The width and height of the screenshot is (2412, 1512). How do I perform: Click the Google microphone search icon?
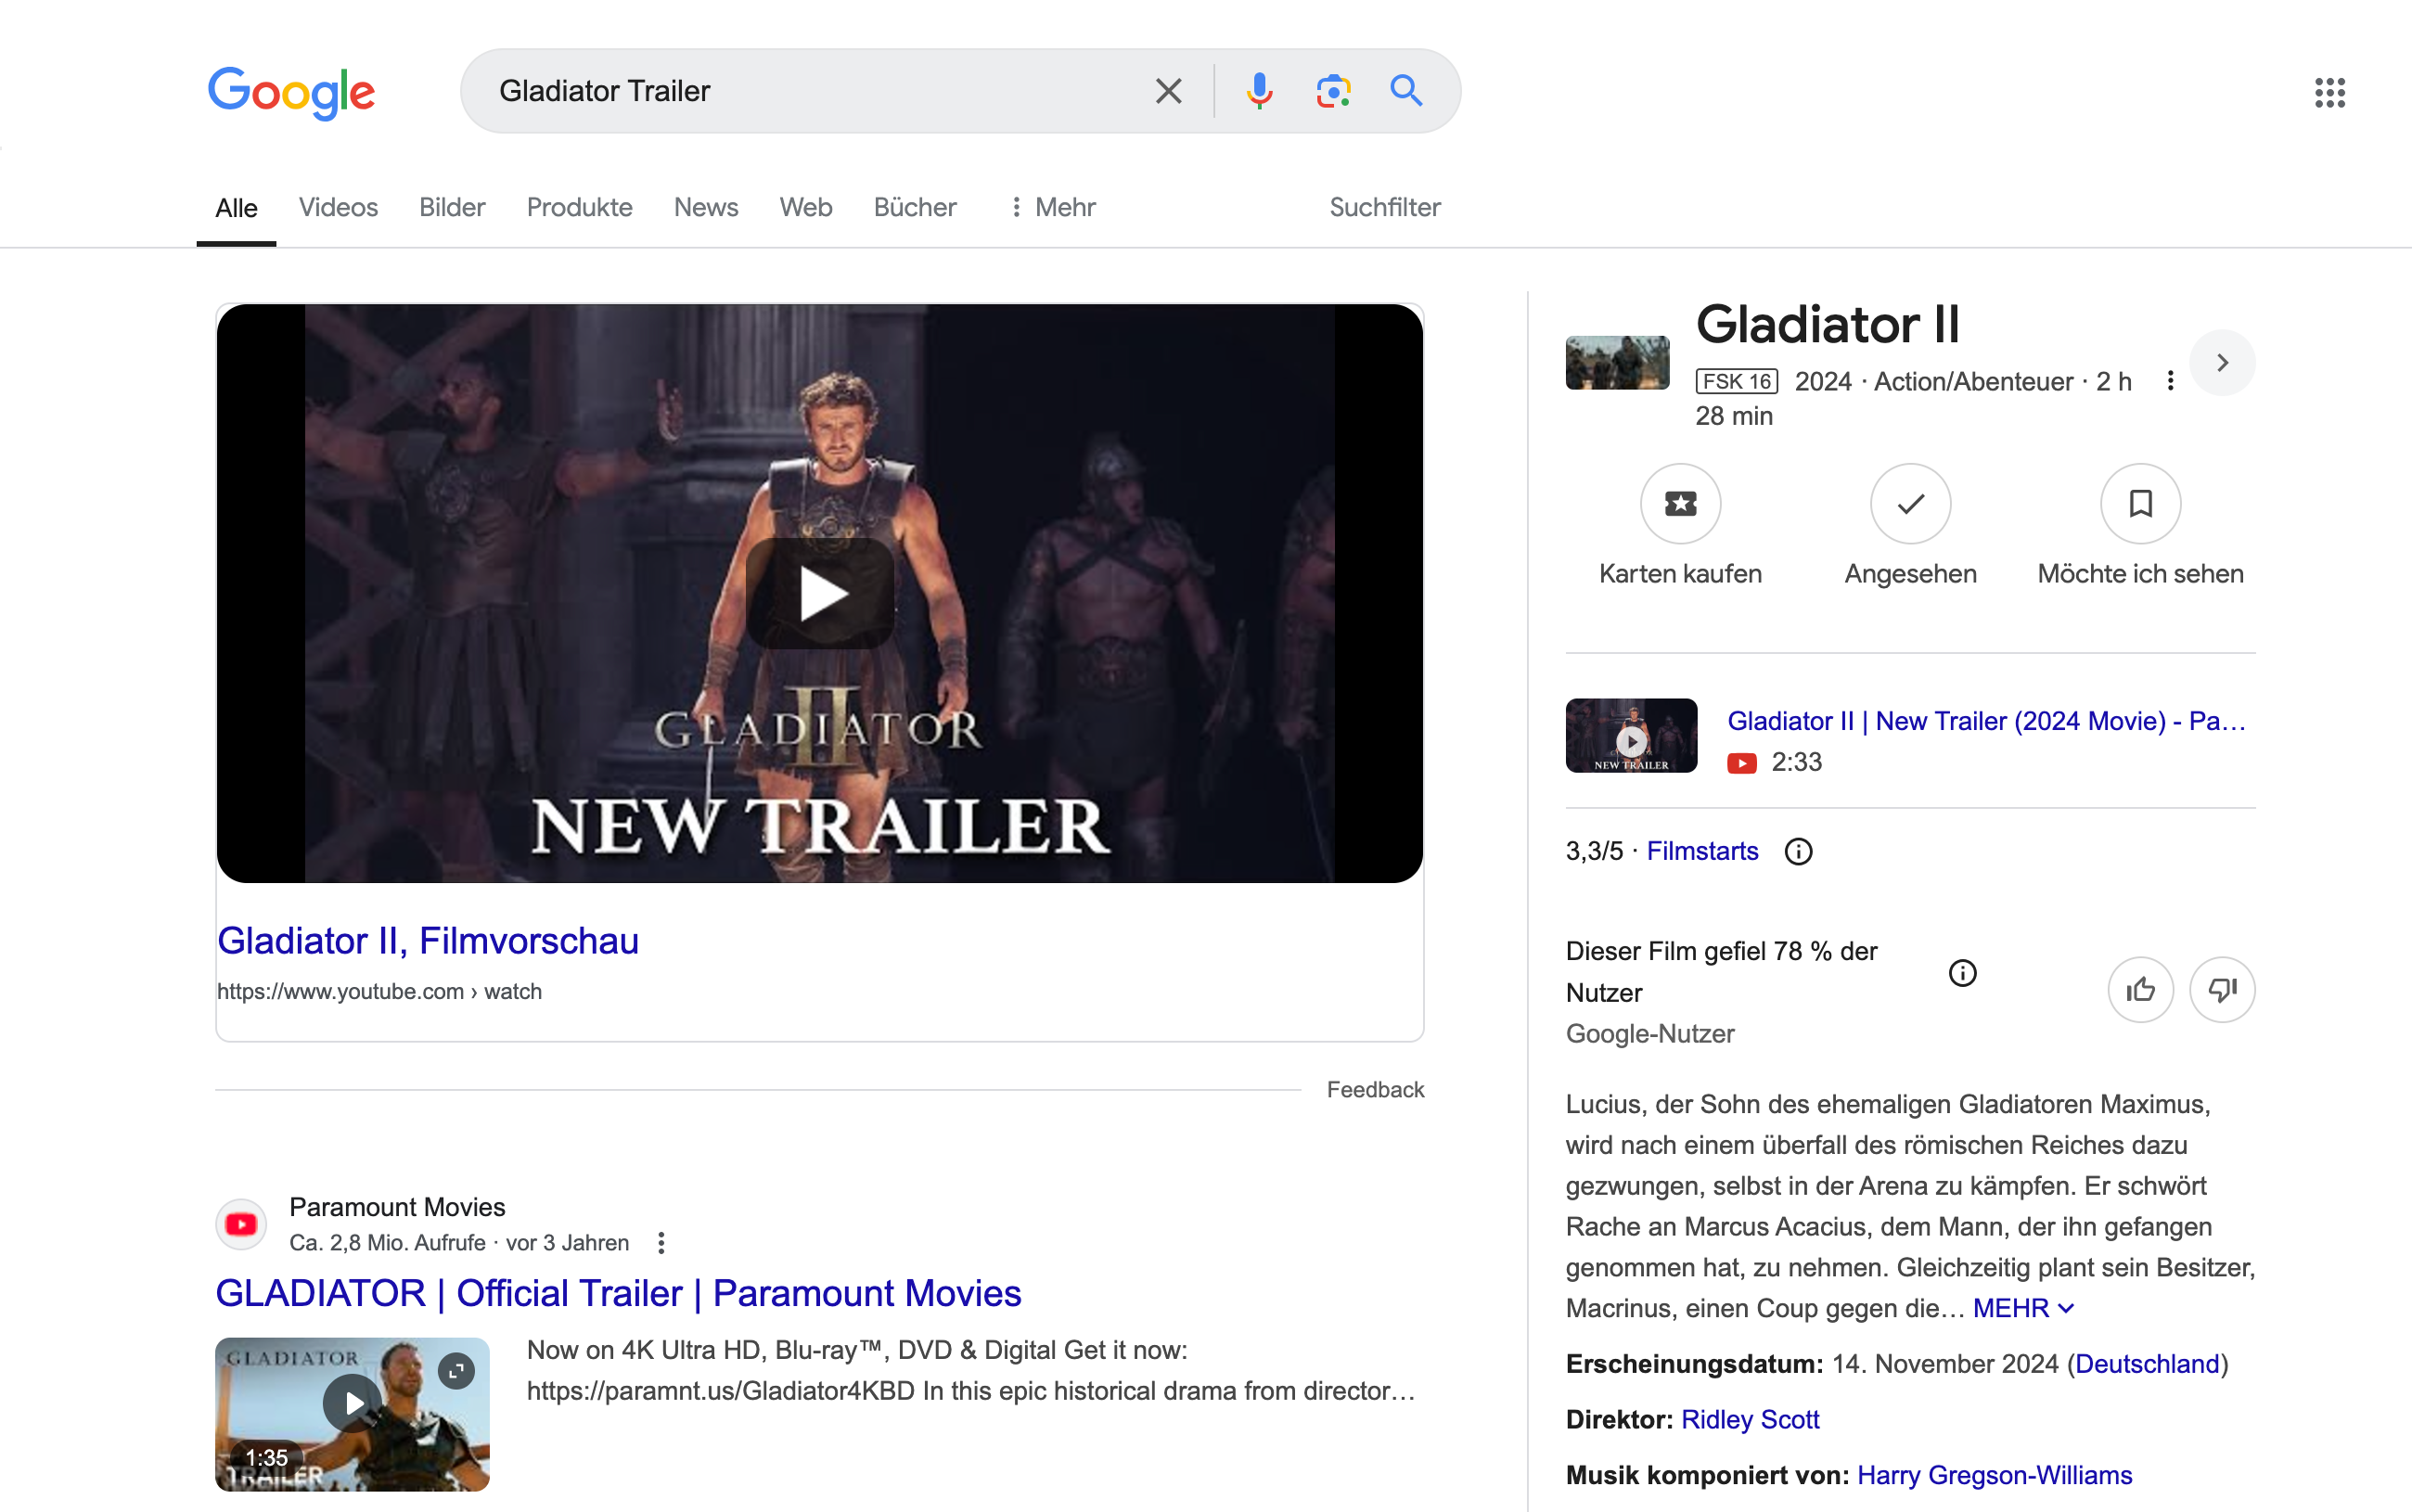[x=1256, y=91]
